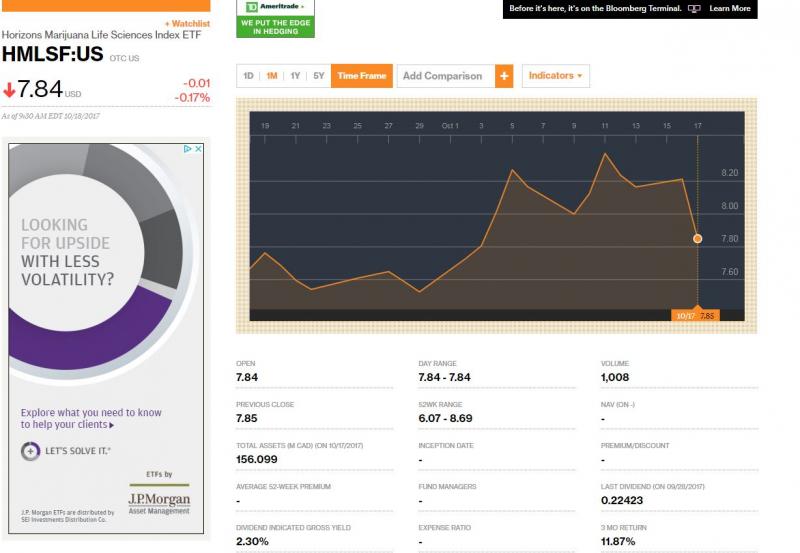Open the Time Frame selector
The image size is (800, 553).
(362, 76)
